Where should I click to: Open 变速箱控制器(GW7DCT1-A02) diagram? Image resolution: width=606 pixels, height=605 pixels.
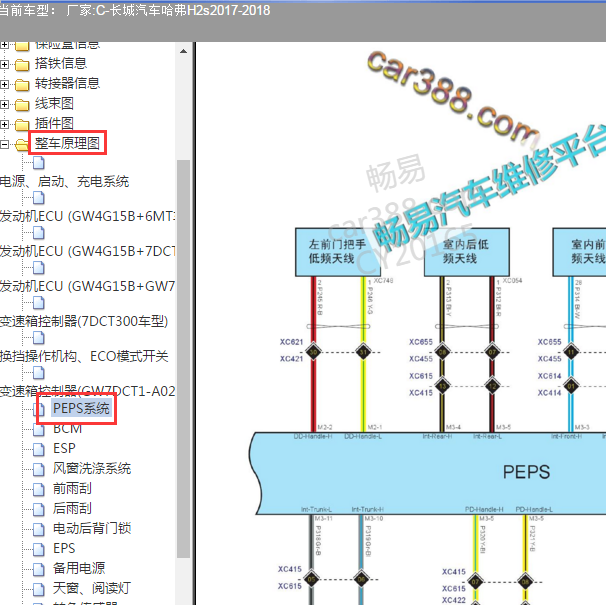coord(87,391)
